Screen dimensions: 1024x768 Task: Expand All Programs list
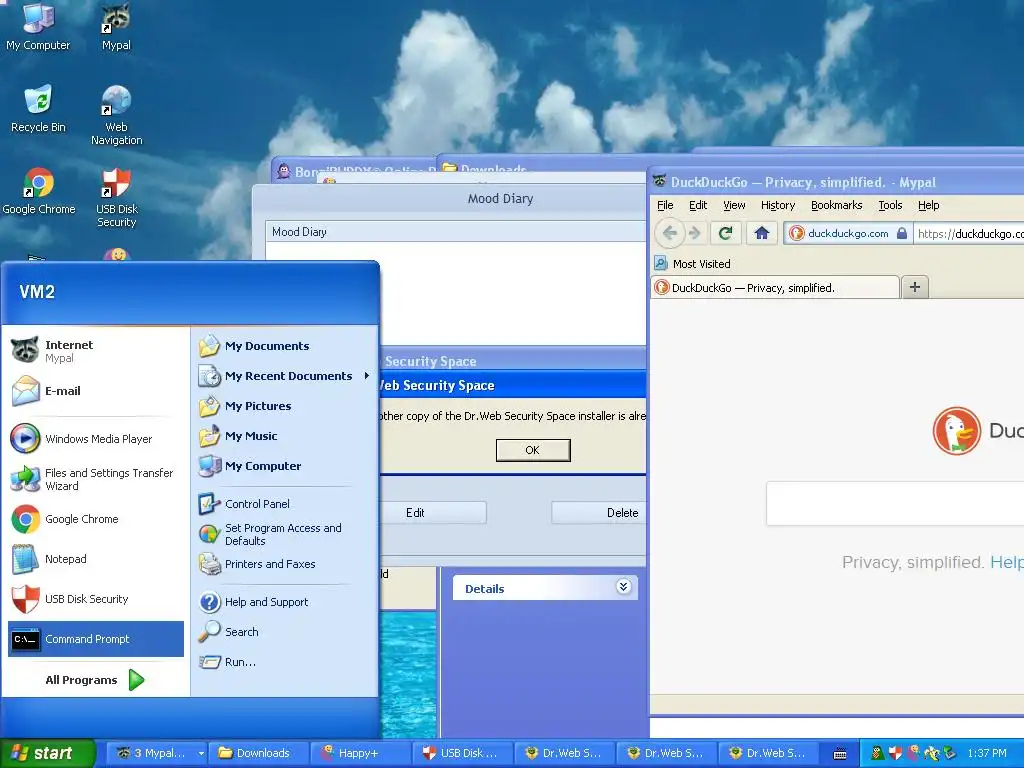coord(95,680)
